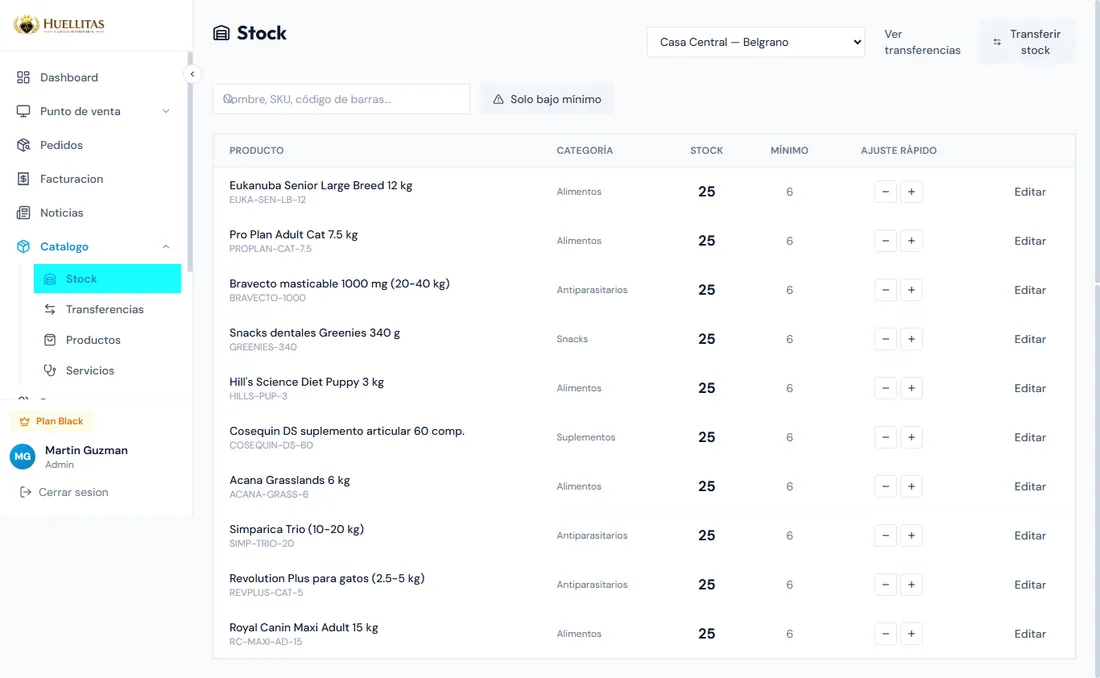Screen dimensions: 1100x678
Task: Click the Stock page title icon
Action: (221, 33)
